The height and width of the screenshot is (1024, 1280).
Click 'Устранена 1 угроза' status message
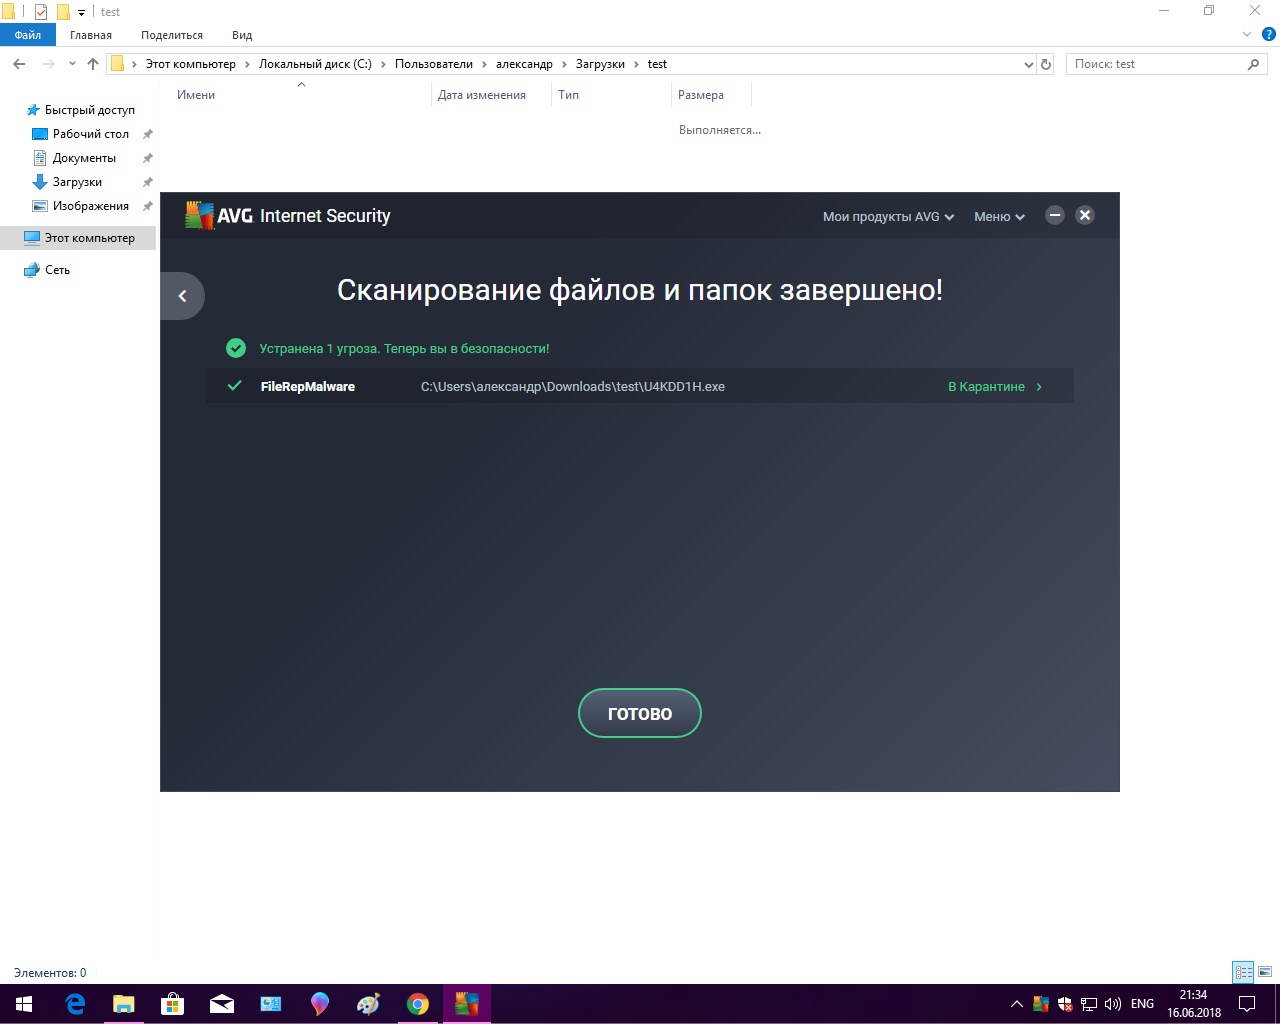(x=404, y=349)
